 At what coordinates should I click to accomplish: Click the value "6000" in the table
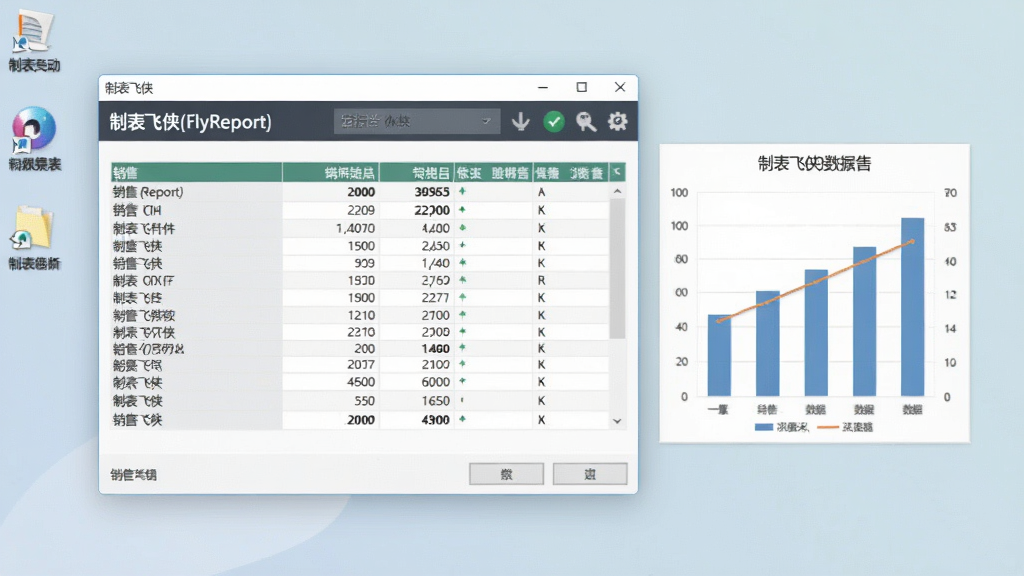coord(436,381)
